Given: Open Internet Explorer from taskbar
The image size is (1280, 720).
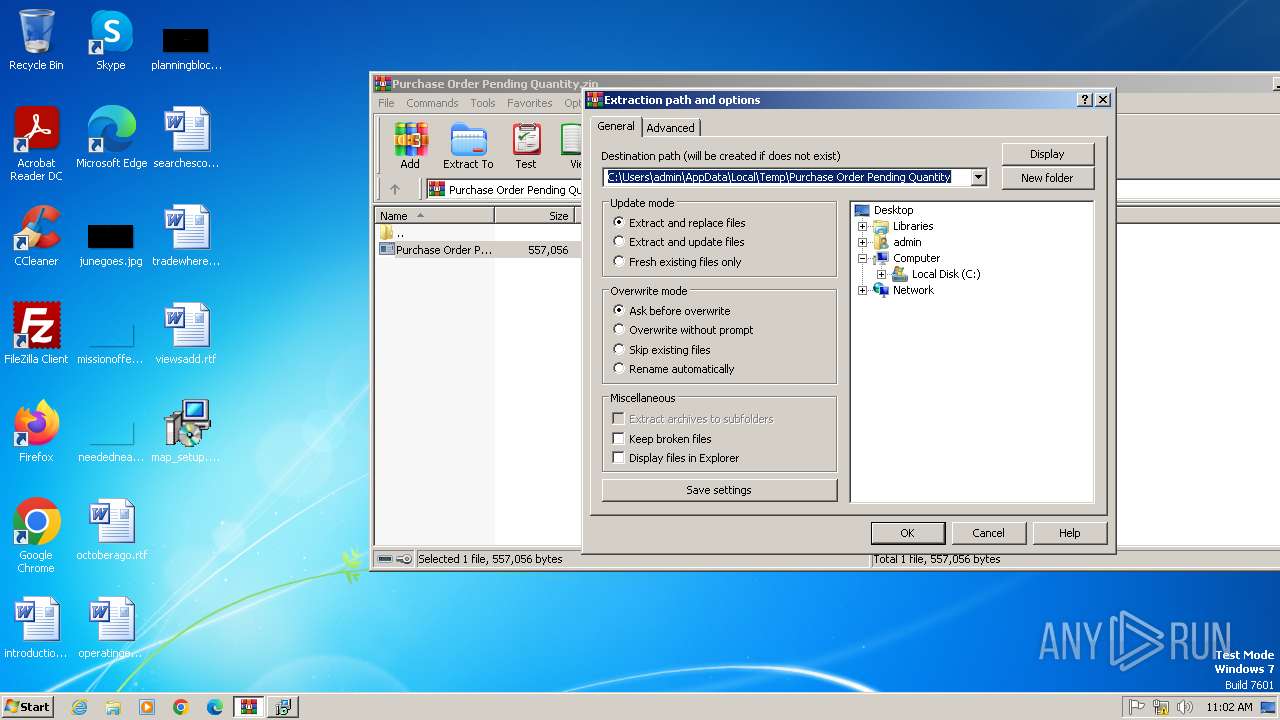Looking at the screenshot, I should [79, 707].
